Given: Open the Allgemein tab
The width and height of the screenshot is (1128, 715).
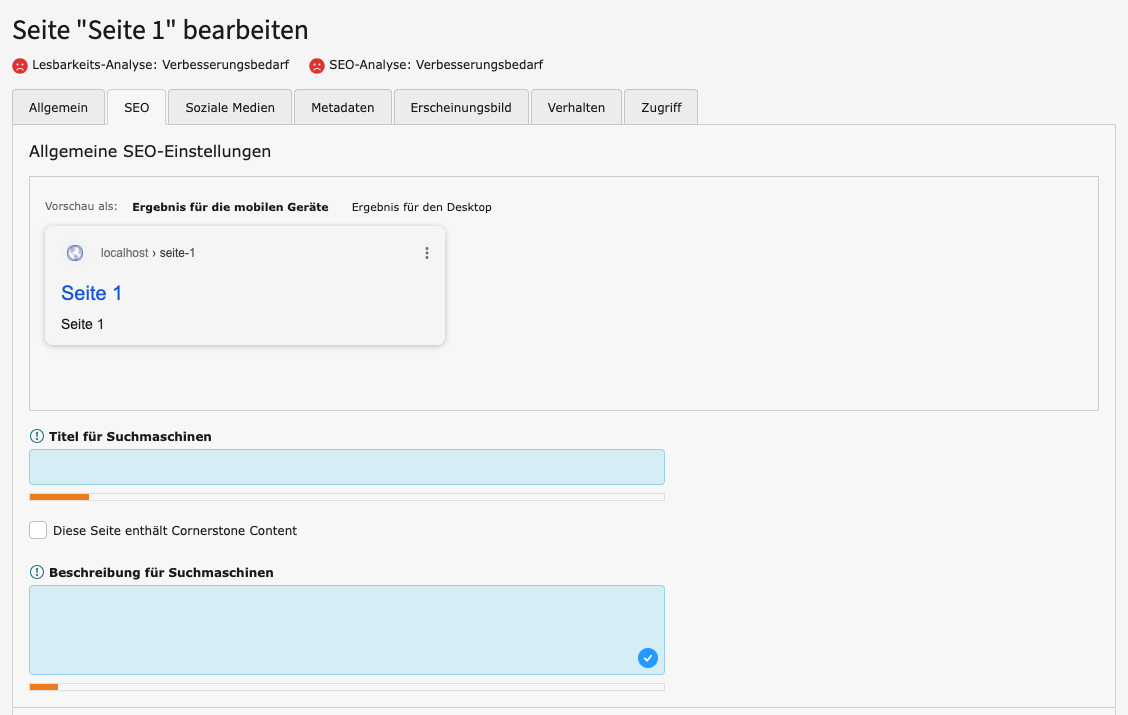Looking at the screenshot, I should pos(58,107).
